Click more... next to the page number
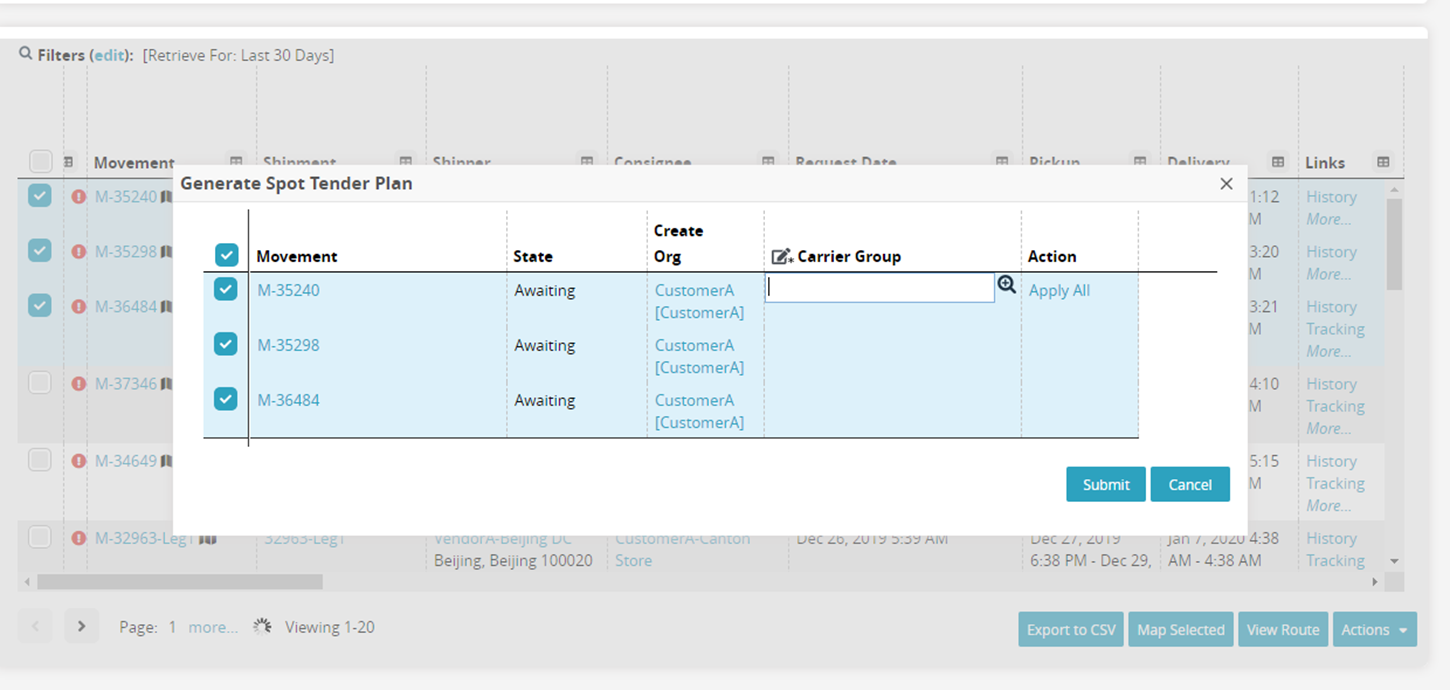Viewport: 1450px width, 690px height. (213, 627)
